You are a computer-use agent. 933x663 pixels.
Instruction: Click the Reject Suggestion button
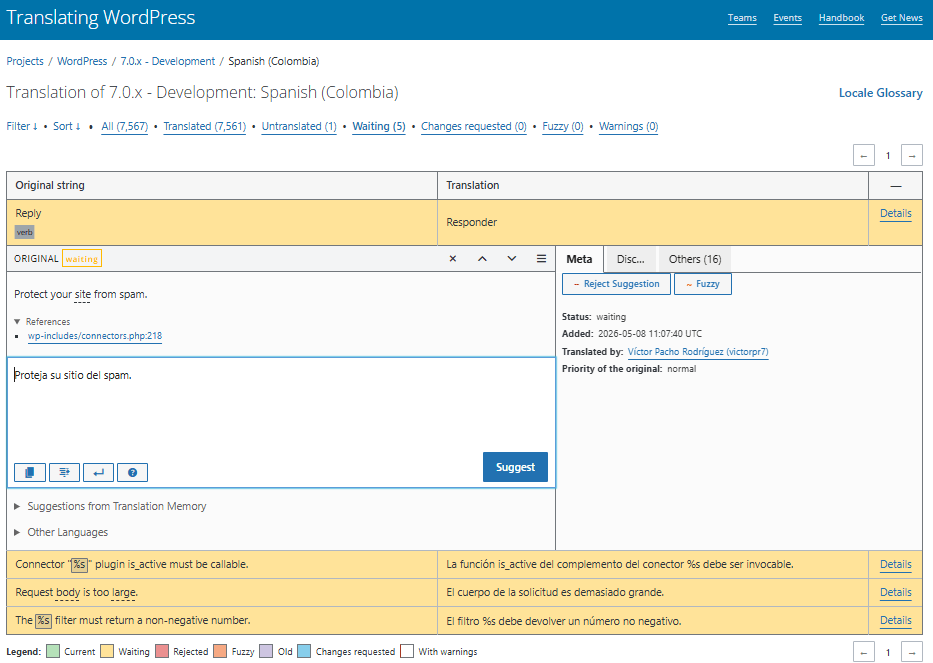pyautogui.click(x=616, y=284)
